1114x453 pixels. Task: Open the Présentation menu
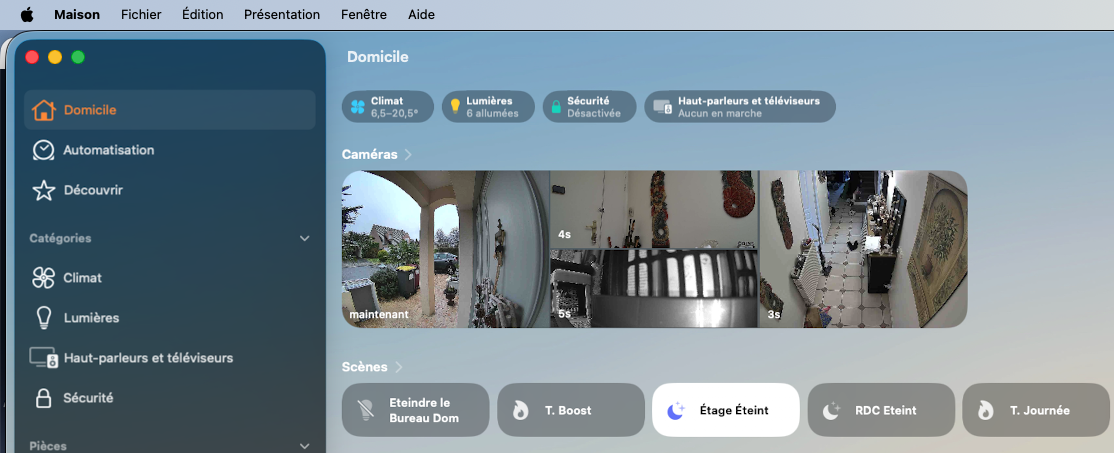(x=281, y=15)
